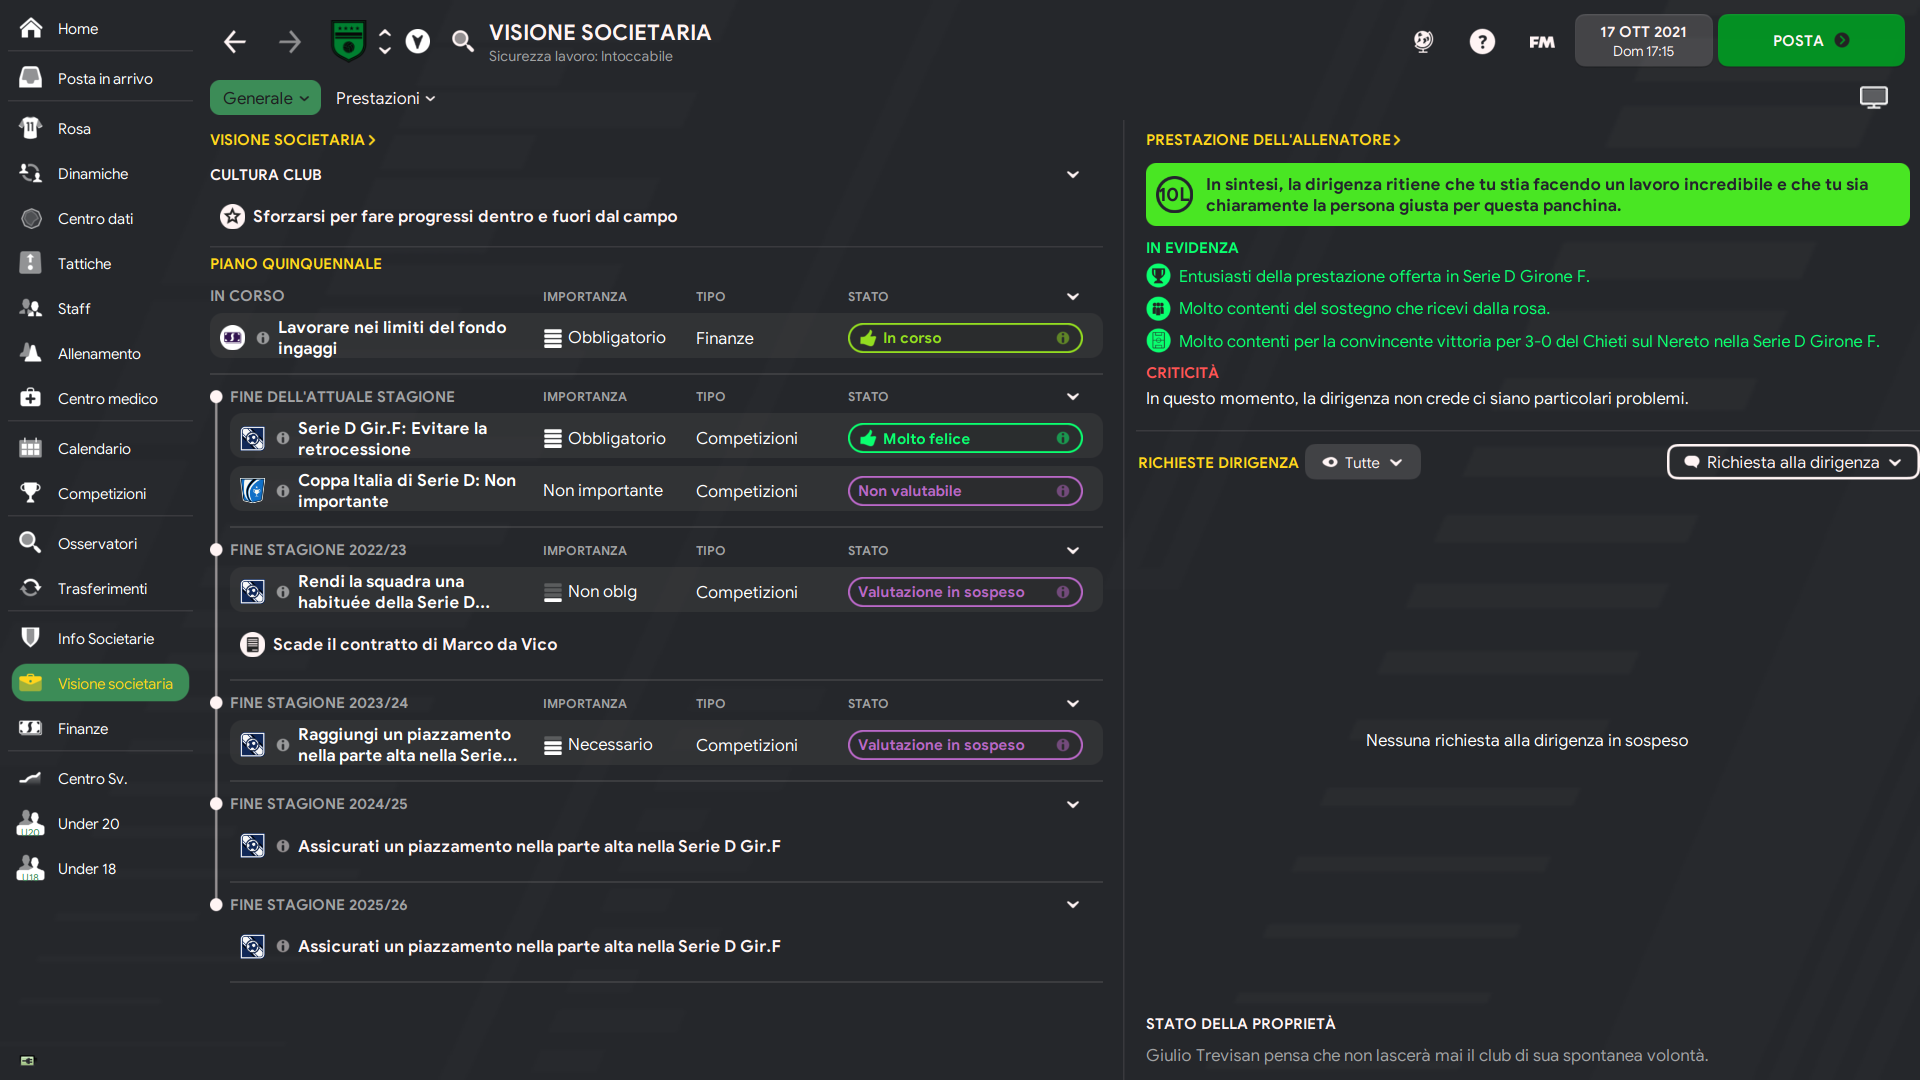Open the Generale tab menu
The height and width of the screenshot is (1080, 1920).
(x=265, y=98)
